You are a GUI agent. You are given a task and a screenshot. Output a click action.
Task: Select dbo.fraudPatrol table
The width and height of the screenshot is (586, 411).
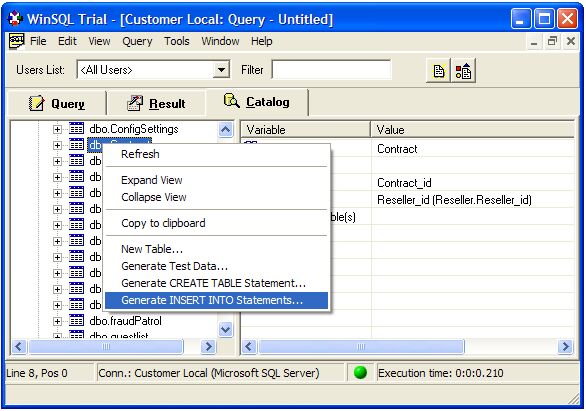[125, 321]
